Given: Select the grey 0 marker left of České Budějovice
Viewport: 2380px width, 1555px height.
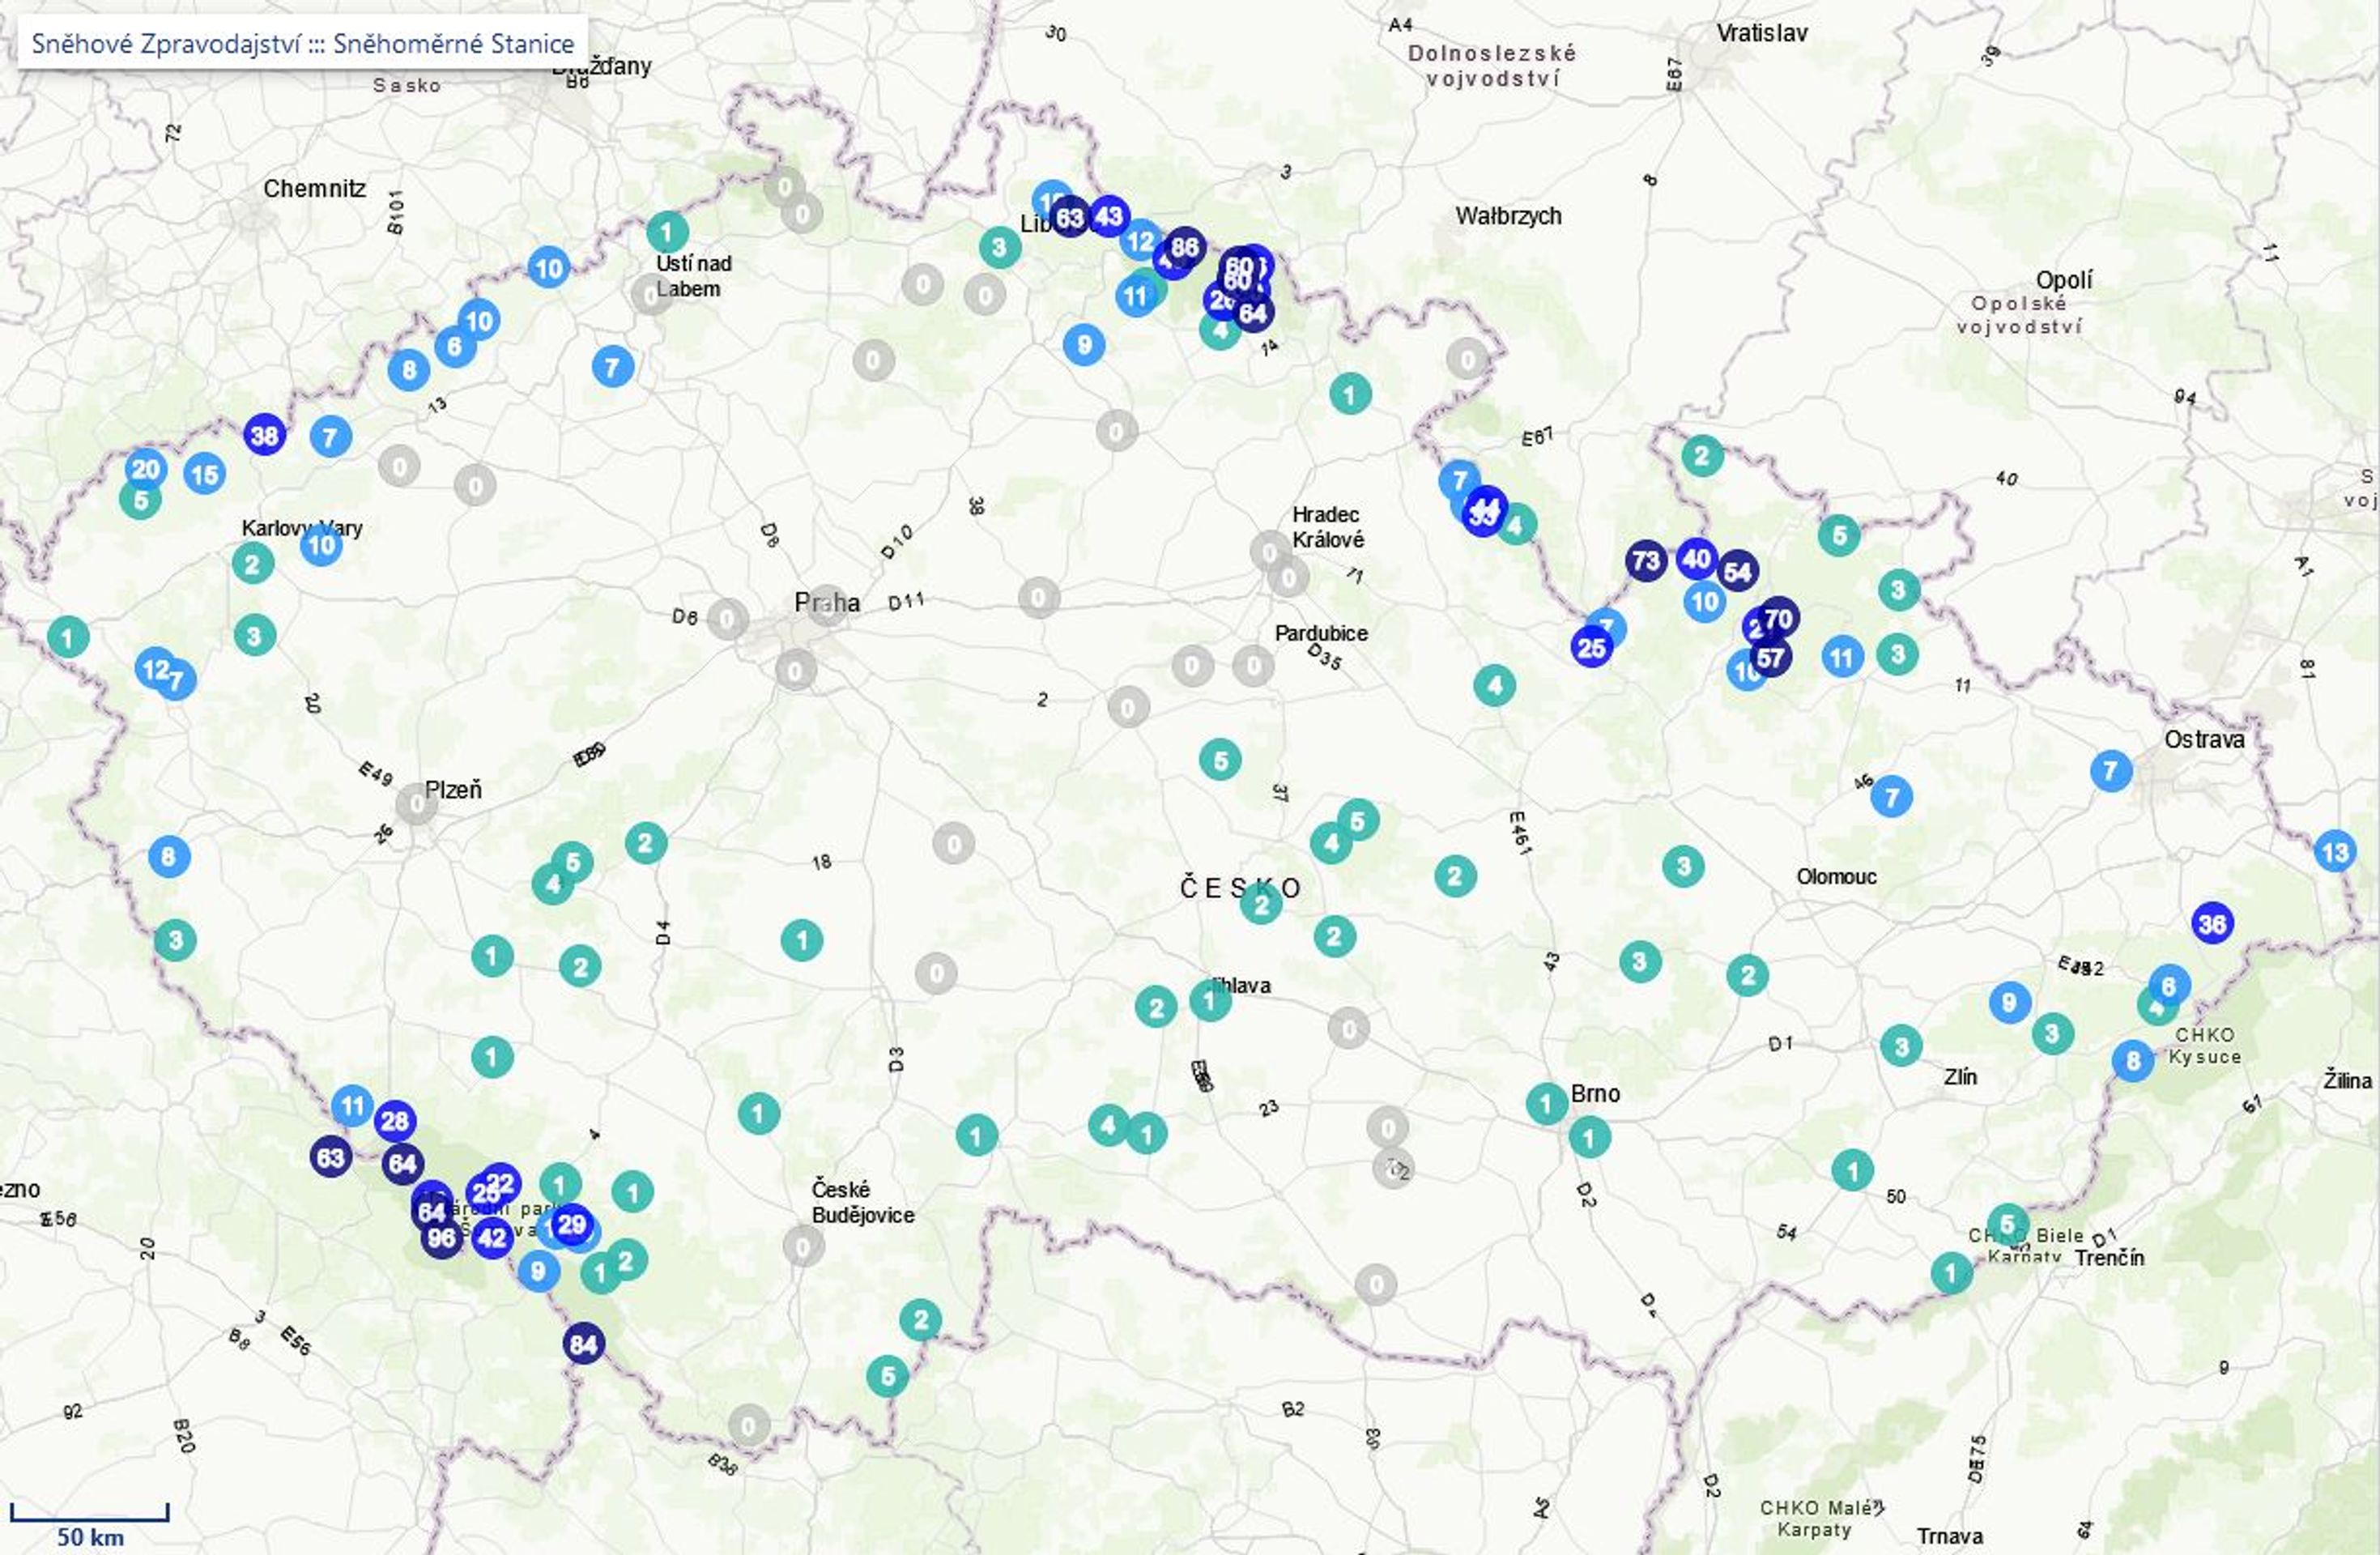Looking at the screenshot, I should [x=803, y=1246].
